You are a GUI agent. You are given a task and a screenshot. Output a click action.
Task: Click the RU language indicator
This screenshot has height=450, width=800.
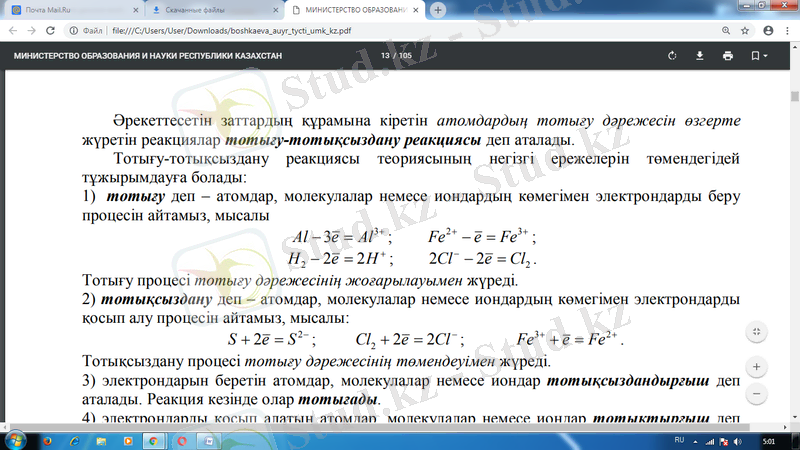(679, 440)
